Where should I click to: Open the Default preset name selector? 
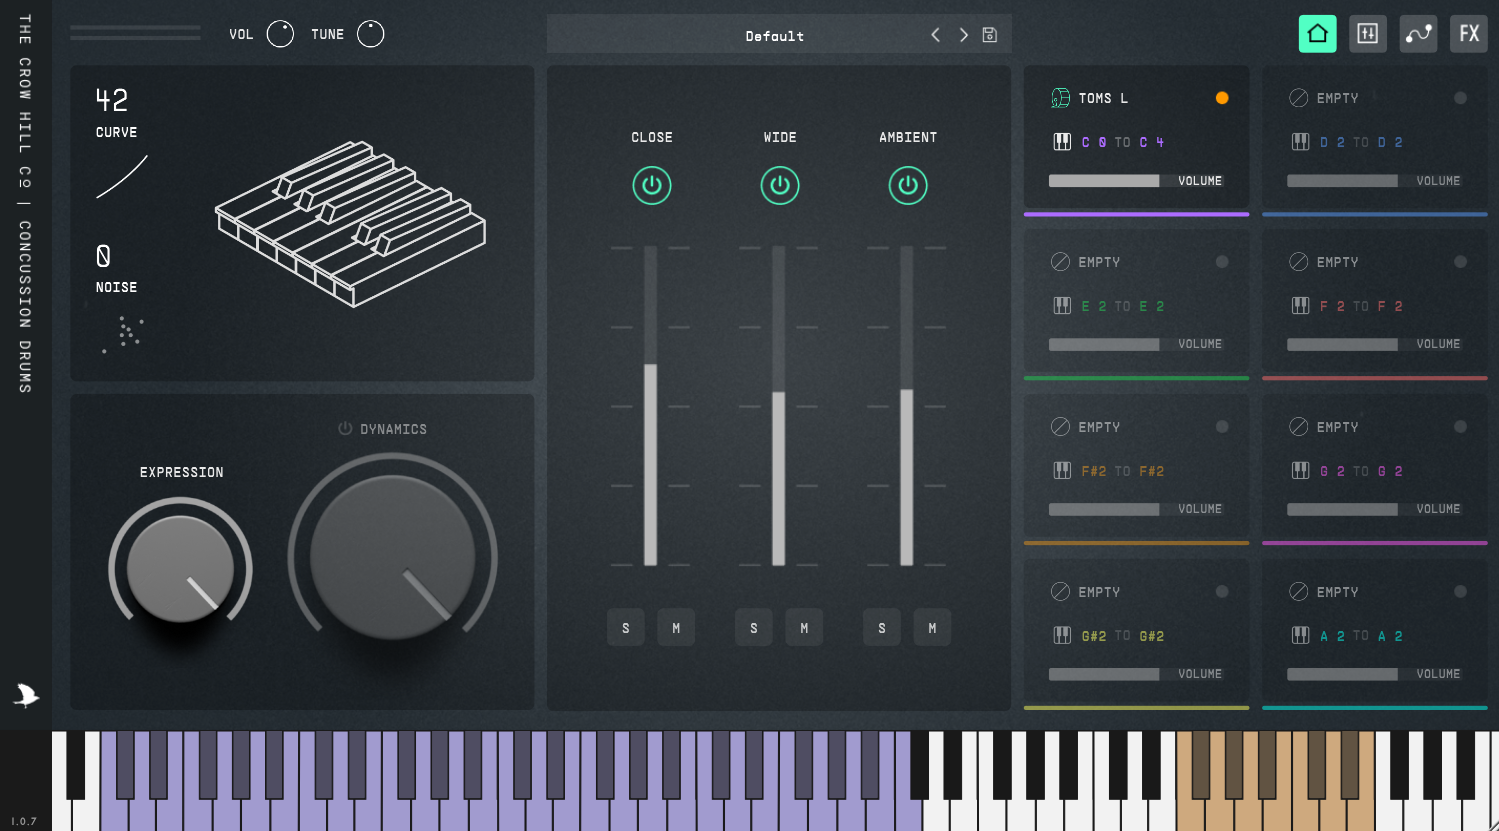[774, 36]
